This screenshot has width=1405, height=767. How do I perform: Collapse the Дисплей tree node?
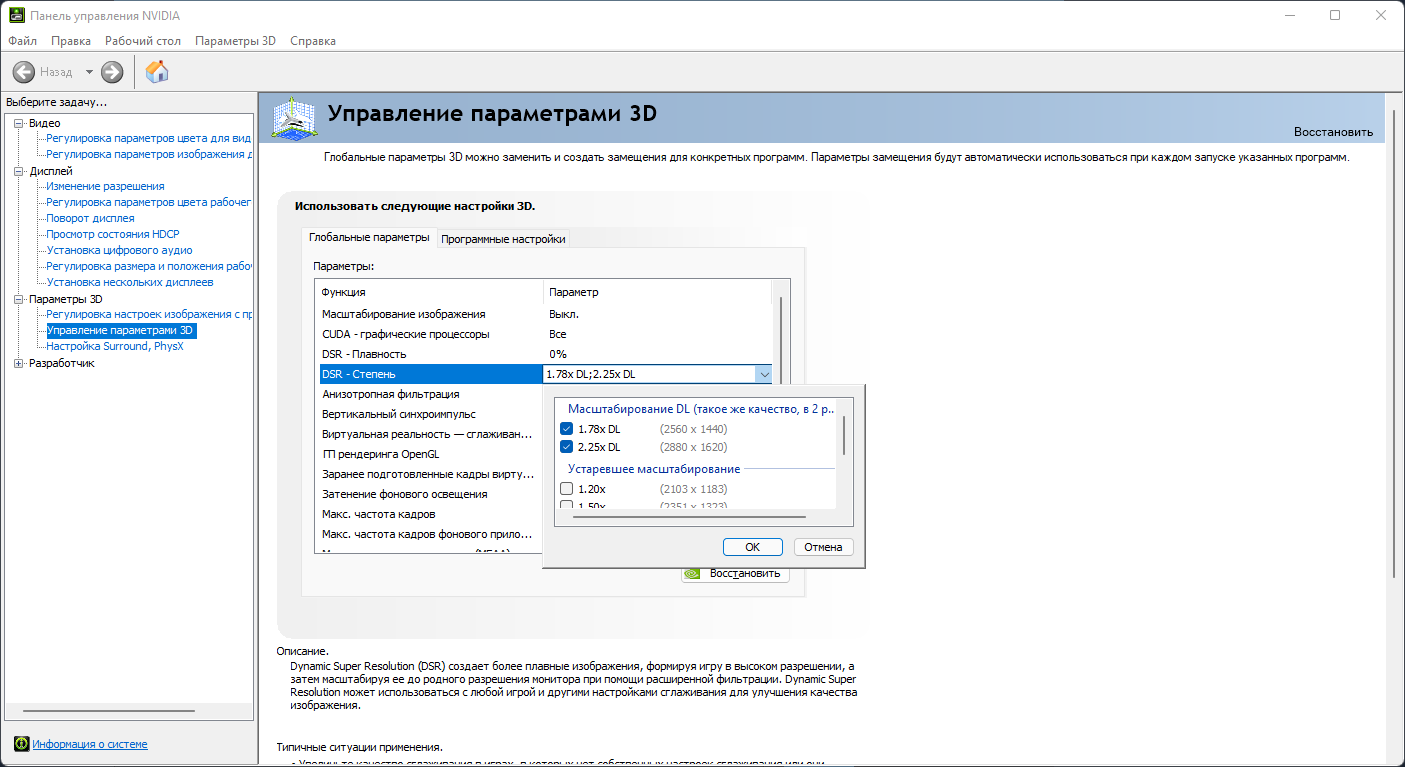pyautogui.click(x=19, y=171)
